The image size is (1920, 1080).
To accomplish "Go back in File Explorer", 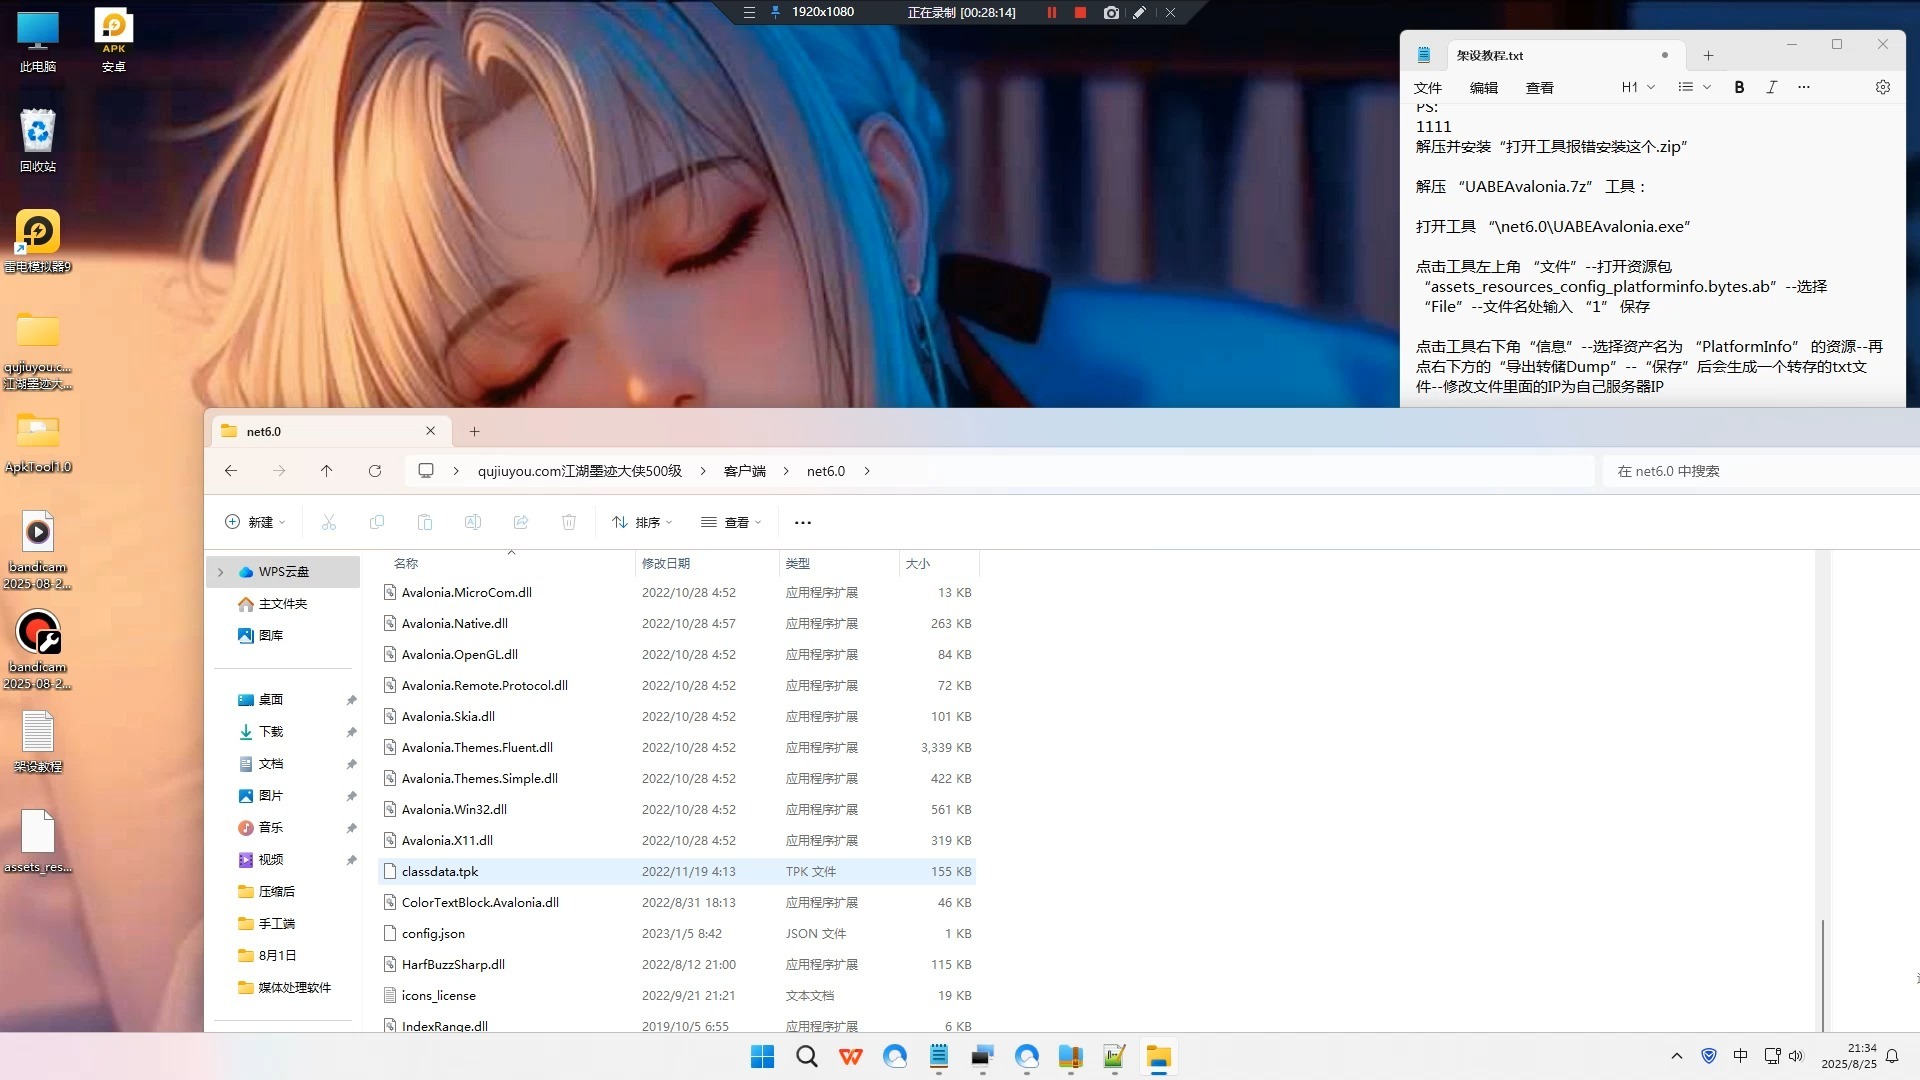I will point(231,471).
